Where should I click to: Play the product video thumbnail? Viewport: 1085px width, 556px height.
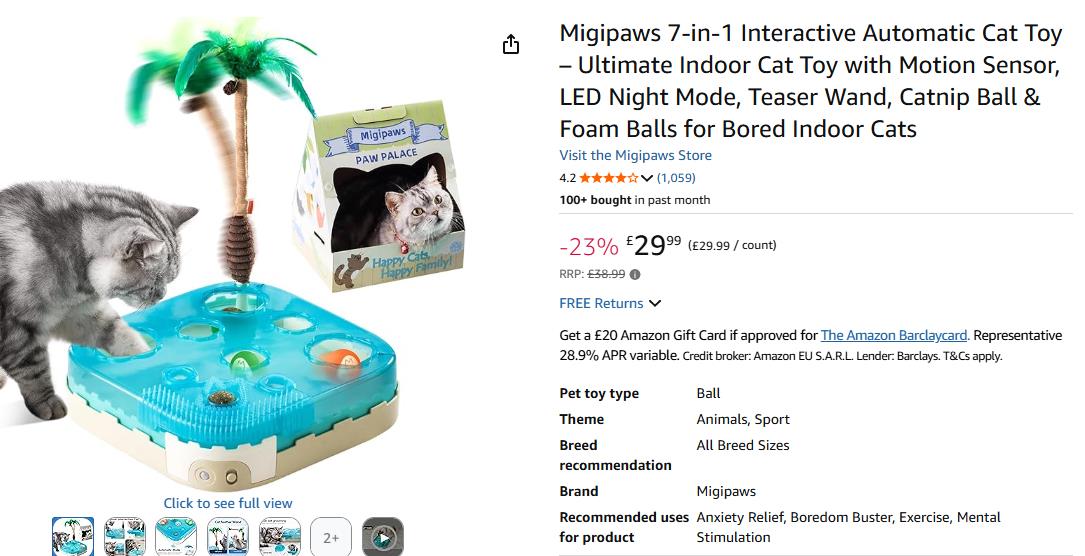point(383,537)
